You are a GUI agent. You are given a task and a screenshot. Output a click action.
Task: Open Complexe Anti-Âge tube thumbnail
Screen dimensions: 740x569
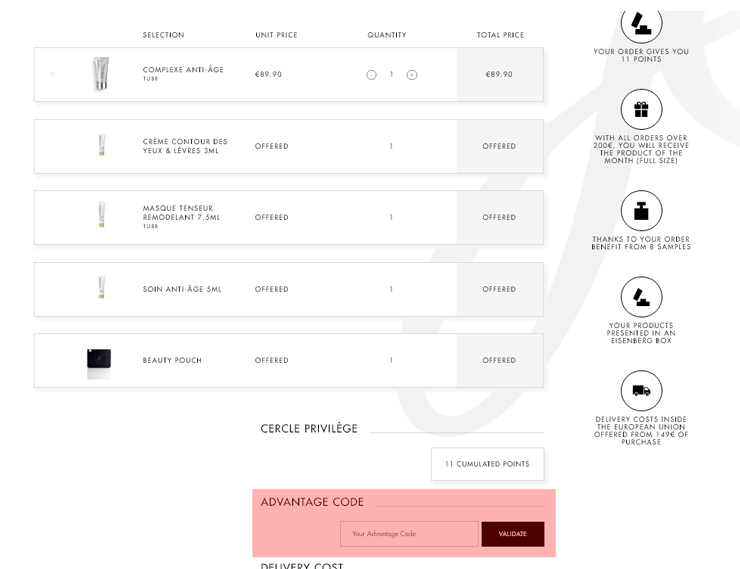(x=101, y=74)
